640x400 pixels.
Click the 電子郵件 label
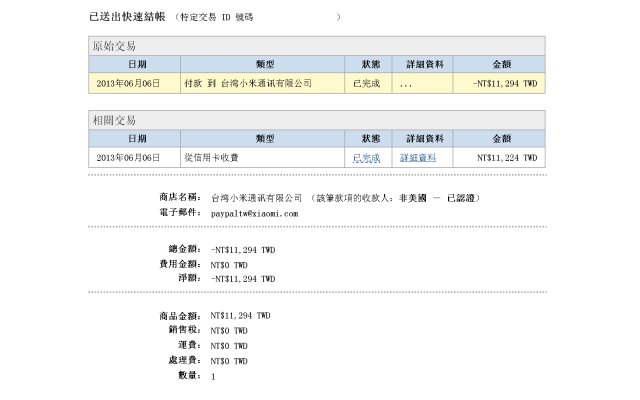pyautogui.click(x=180, y=213)
